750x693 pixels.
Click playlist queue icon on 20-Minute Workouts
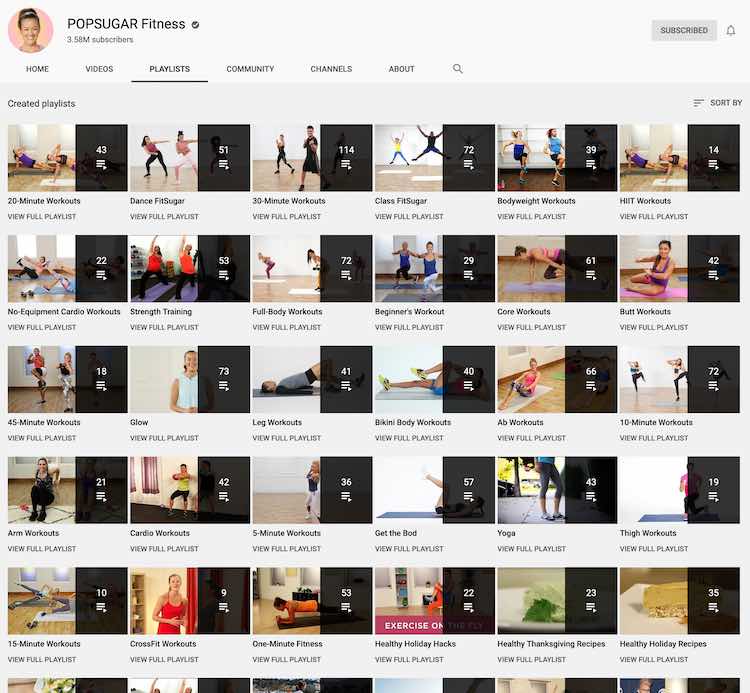pos(101,165)
